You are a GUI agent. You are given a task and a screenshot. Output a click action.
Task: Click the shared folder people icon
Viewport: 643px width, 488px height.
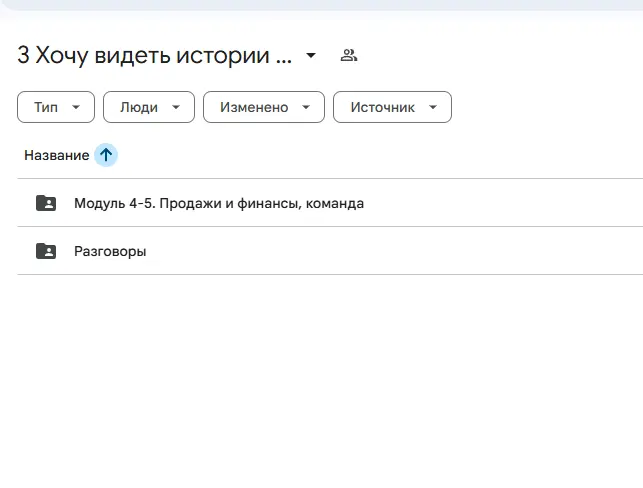click(x=348, y=55)
